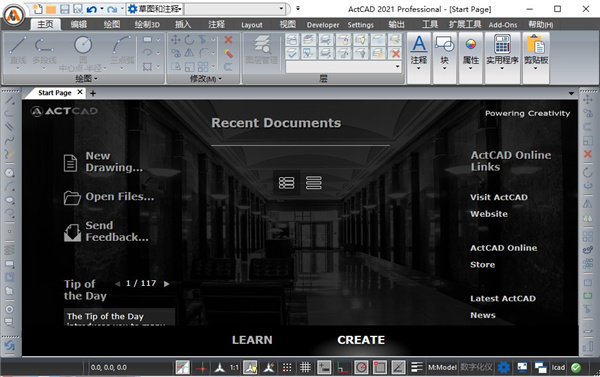The width and height of the screenshot is (600, 377).
Task: Click the green checkmark icon in status bar
Action: [x=576, y=367]
